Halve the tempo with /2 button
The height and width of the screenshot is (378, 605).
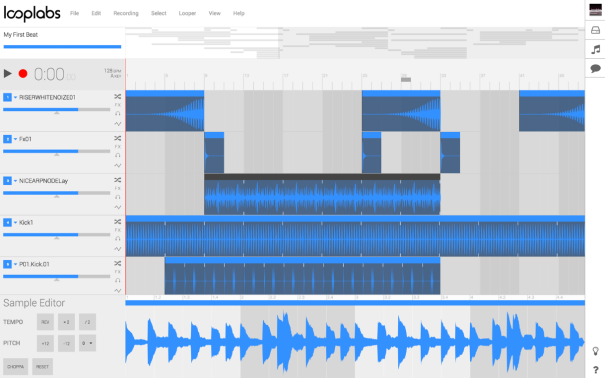pos(87,322)
